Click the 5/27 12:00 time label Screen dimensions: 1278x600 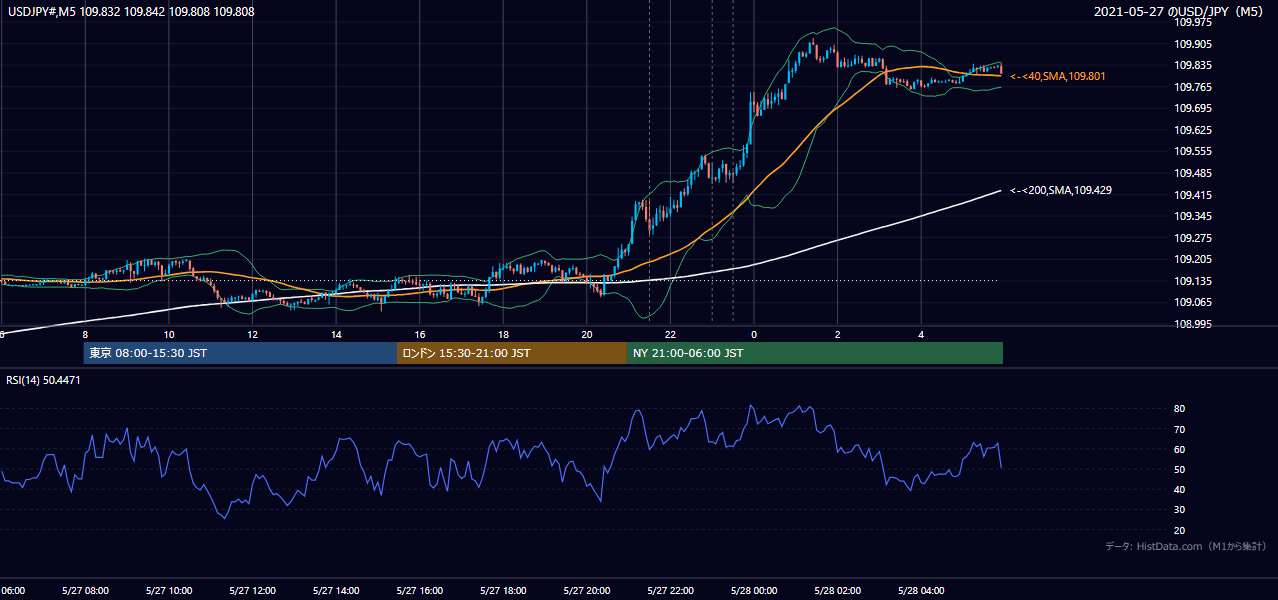click(x=252, y=590)
